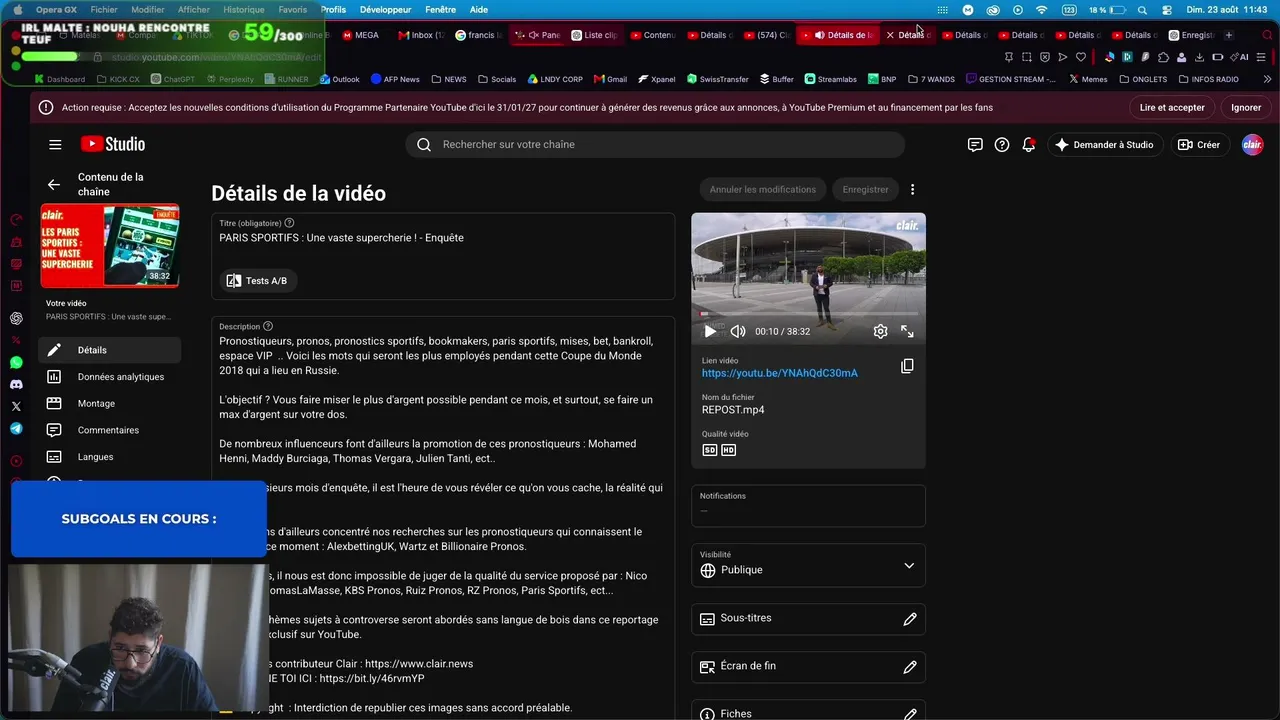
Task: Open the Tests A/B option
Action: click(258, 281)
